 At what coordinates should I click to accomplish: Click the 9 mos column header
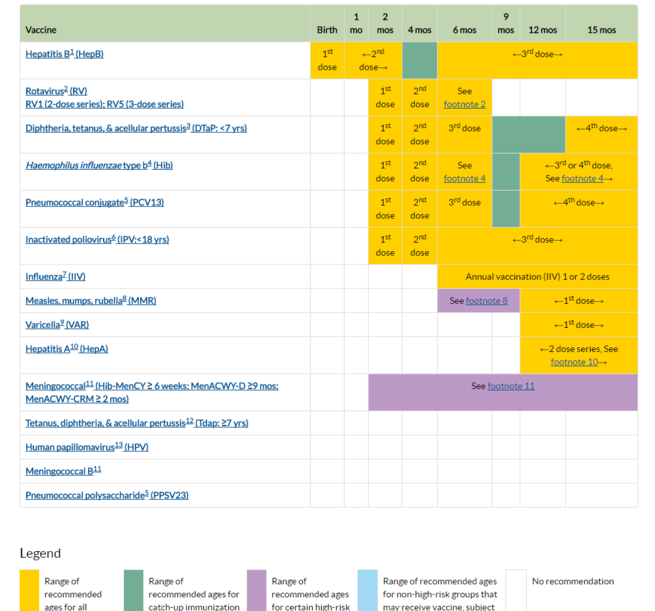(x=506, y=23)
